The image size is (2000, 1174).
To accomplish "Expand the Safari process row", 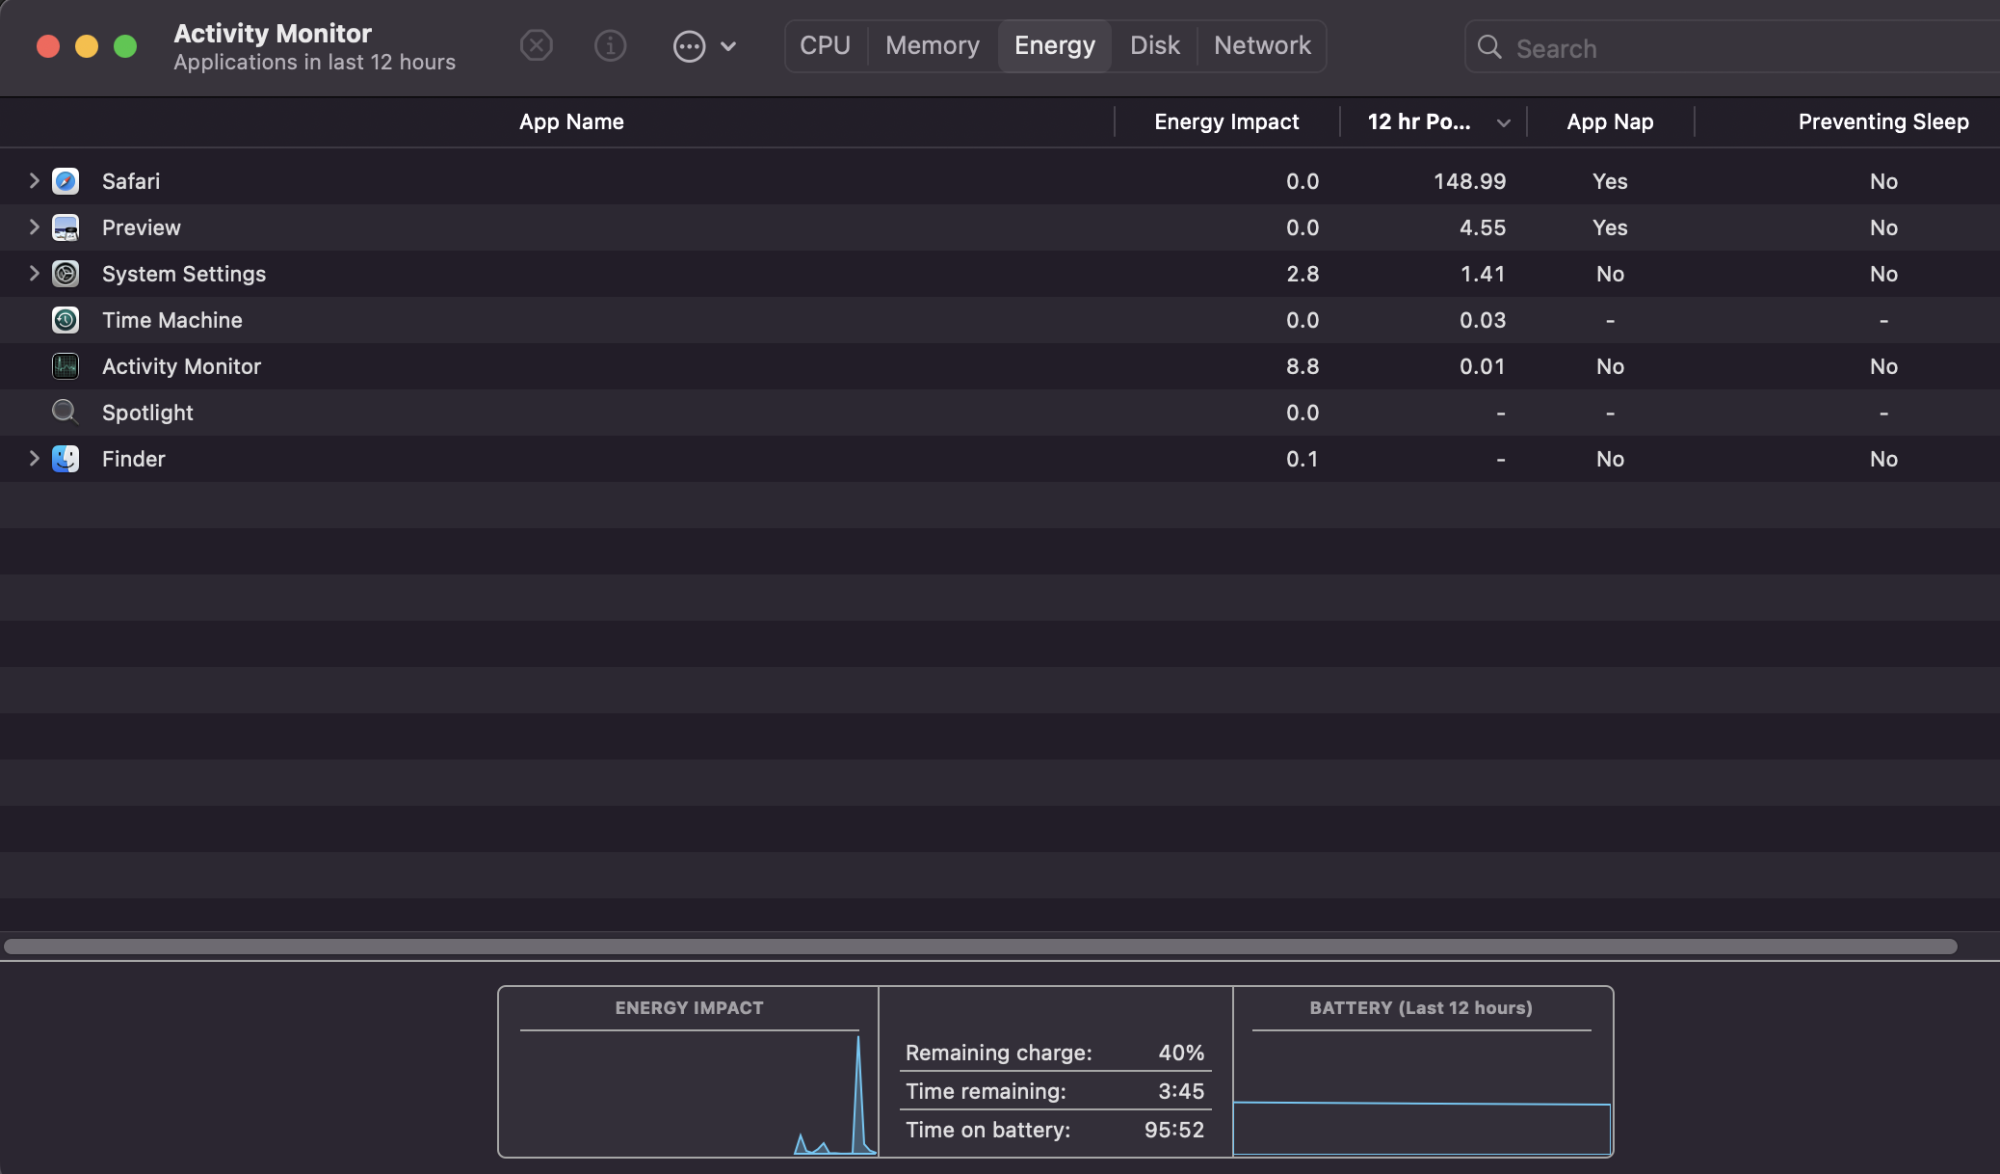I will click(34, 181).
